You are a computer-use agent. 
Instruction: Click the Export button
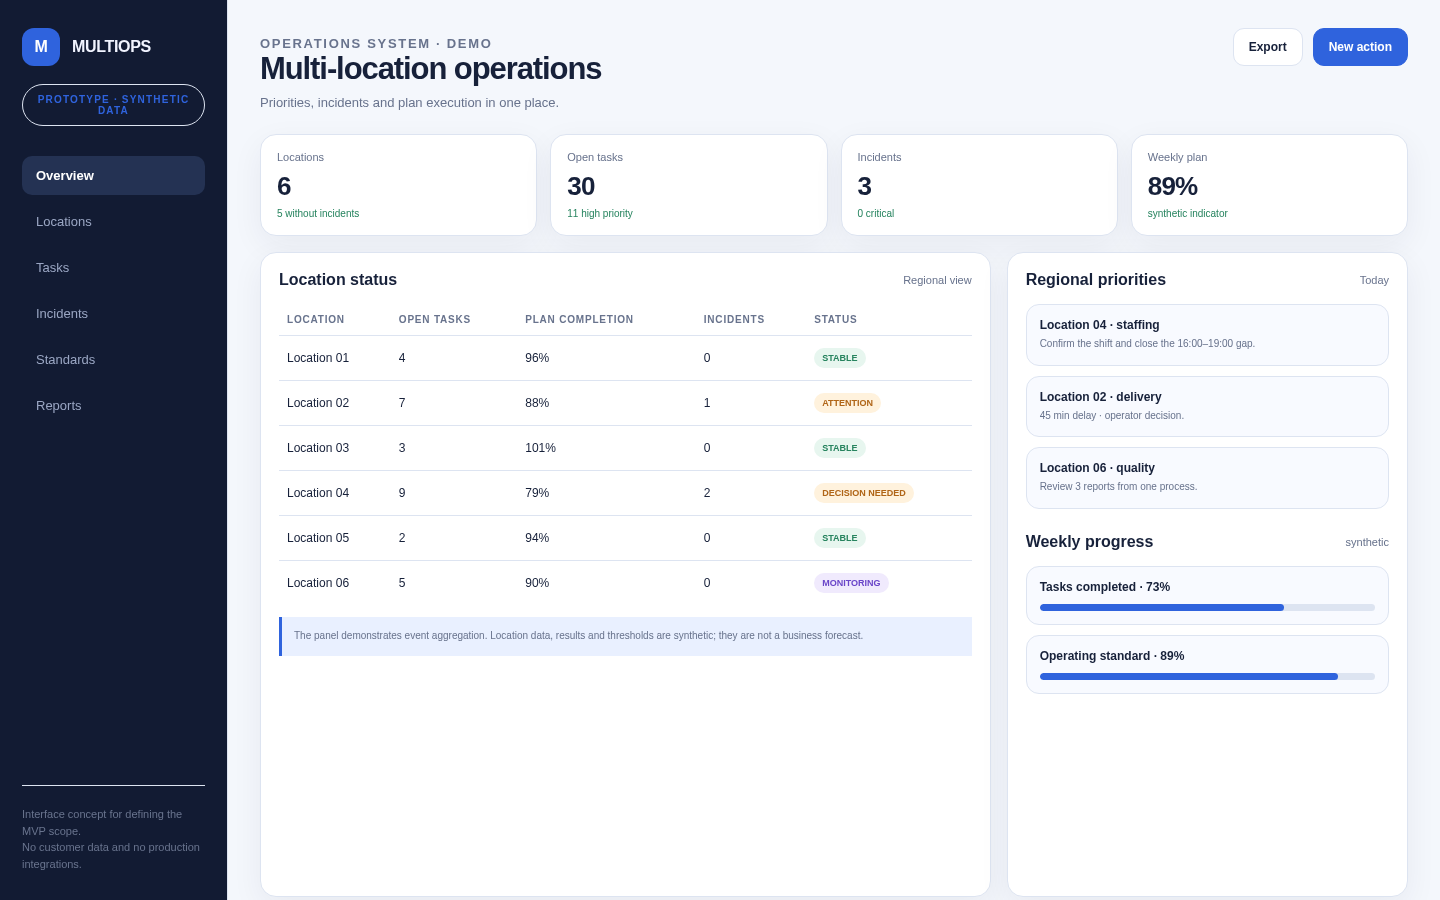pos(1267,47)
